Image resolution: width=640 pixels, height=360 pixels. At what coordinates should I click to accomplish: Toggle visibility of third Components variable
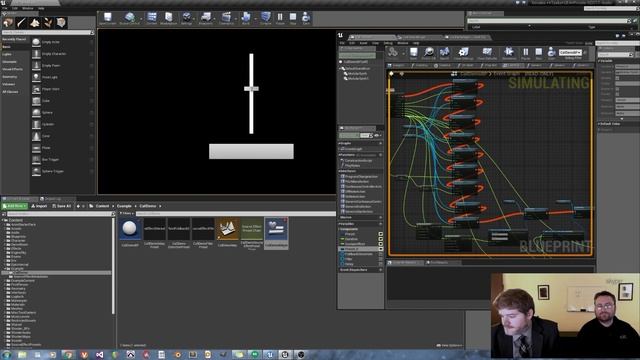click(x=380, y=244)
